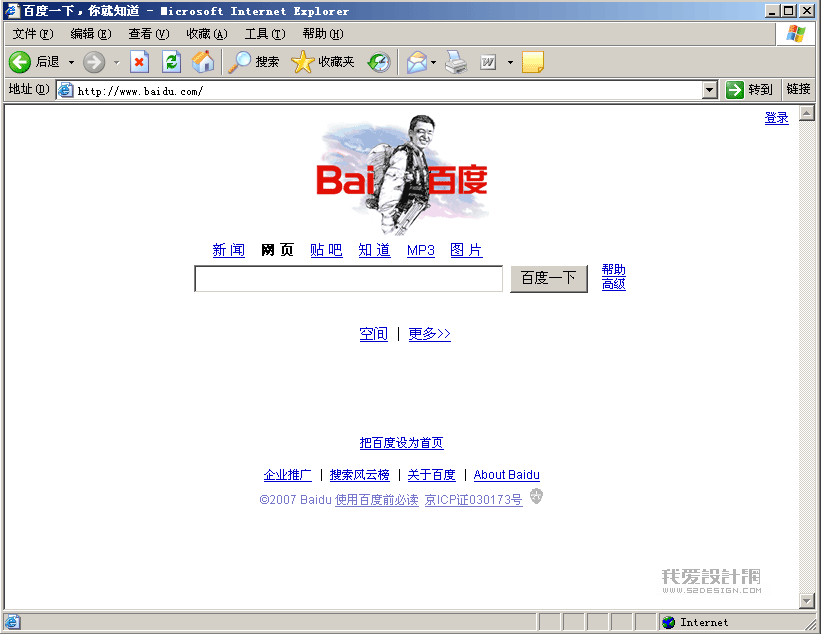The height and width of the screenshot is (634, 821).
Task: Click the vertical scrollbar down arrow
Action: [x=807, y=600]
